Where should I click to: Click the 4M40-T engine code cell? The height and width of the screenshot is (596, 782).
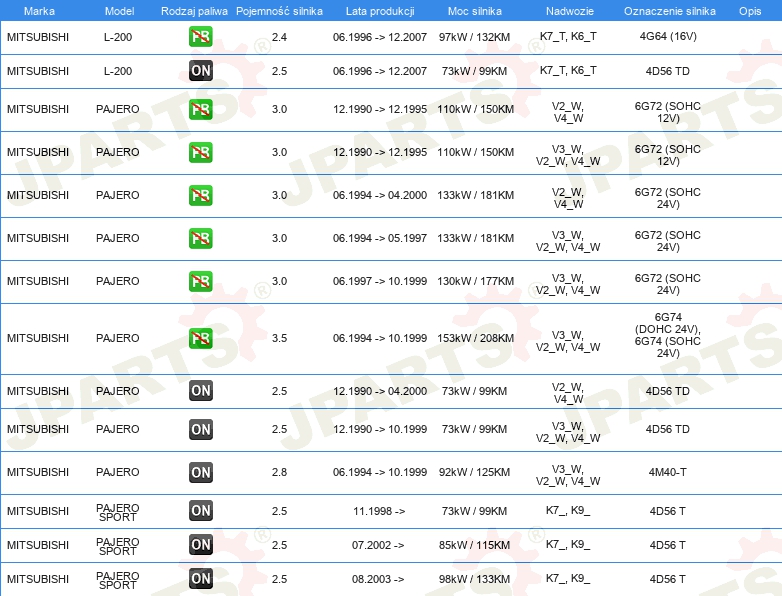[x=667, y=472]
